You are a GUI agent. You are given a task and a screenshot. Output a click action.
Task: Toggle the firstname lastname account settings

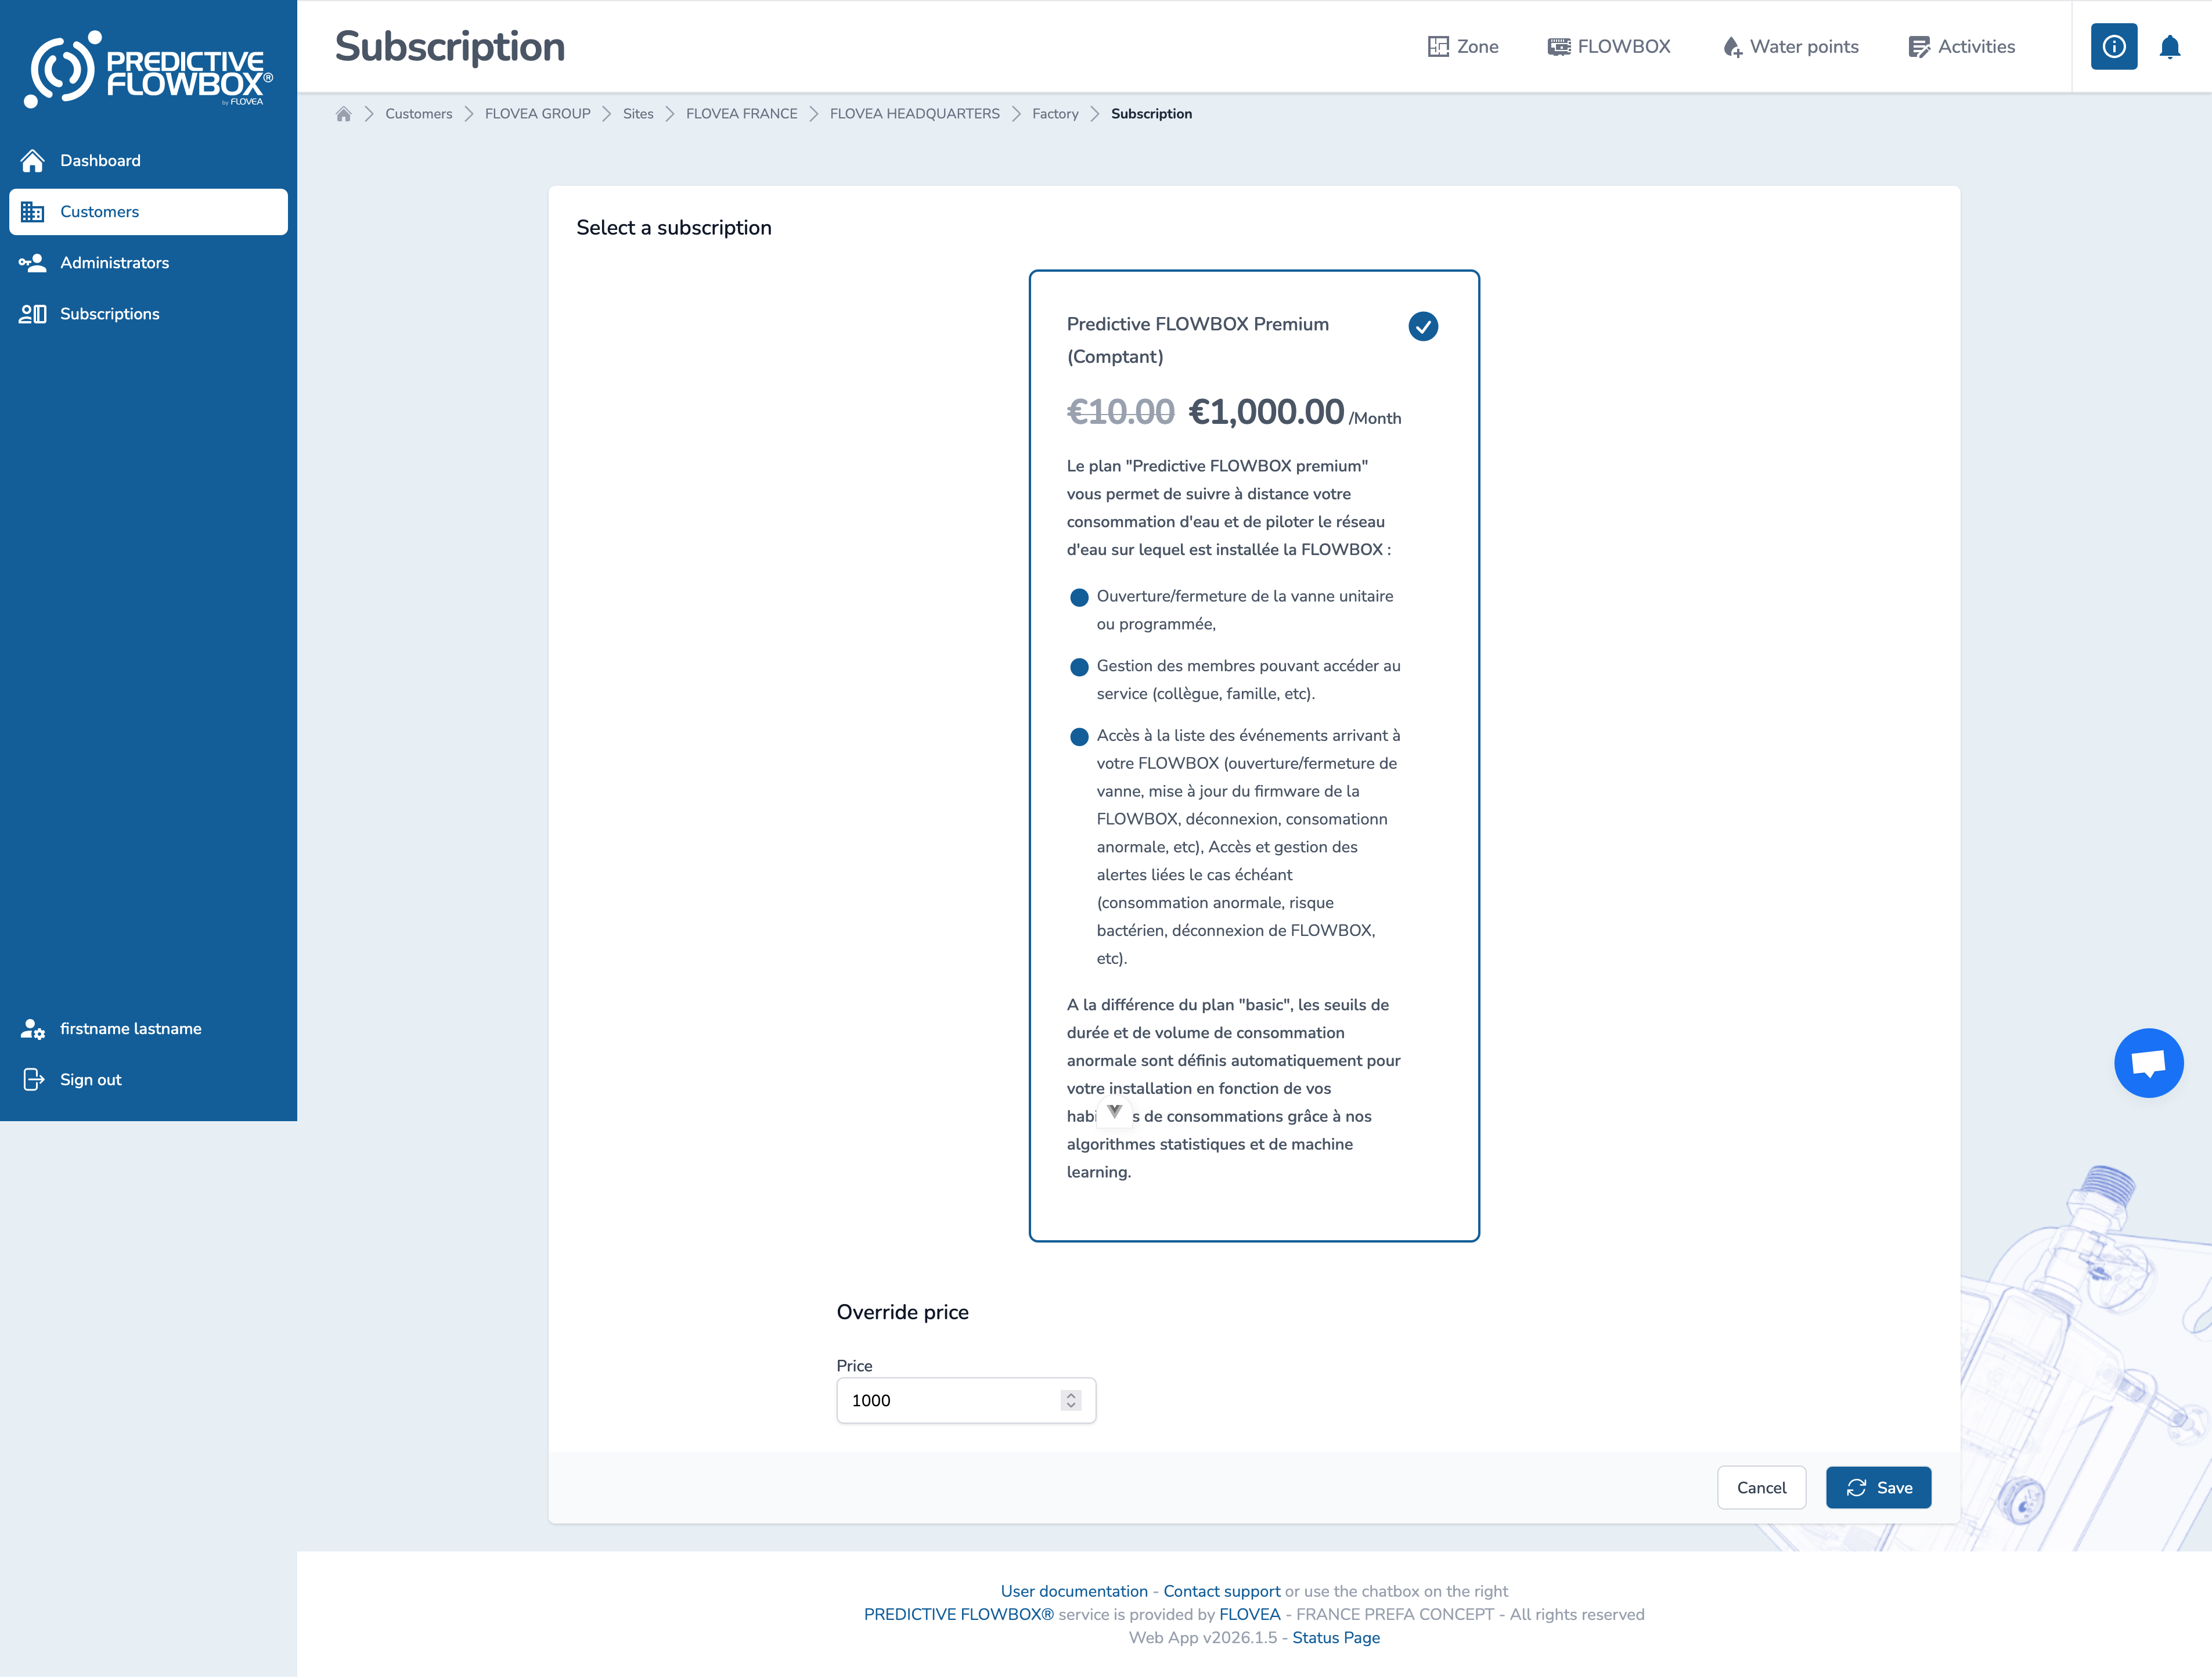click(130, 1028)
